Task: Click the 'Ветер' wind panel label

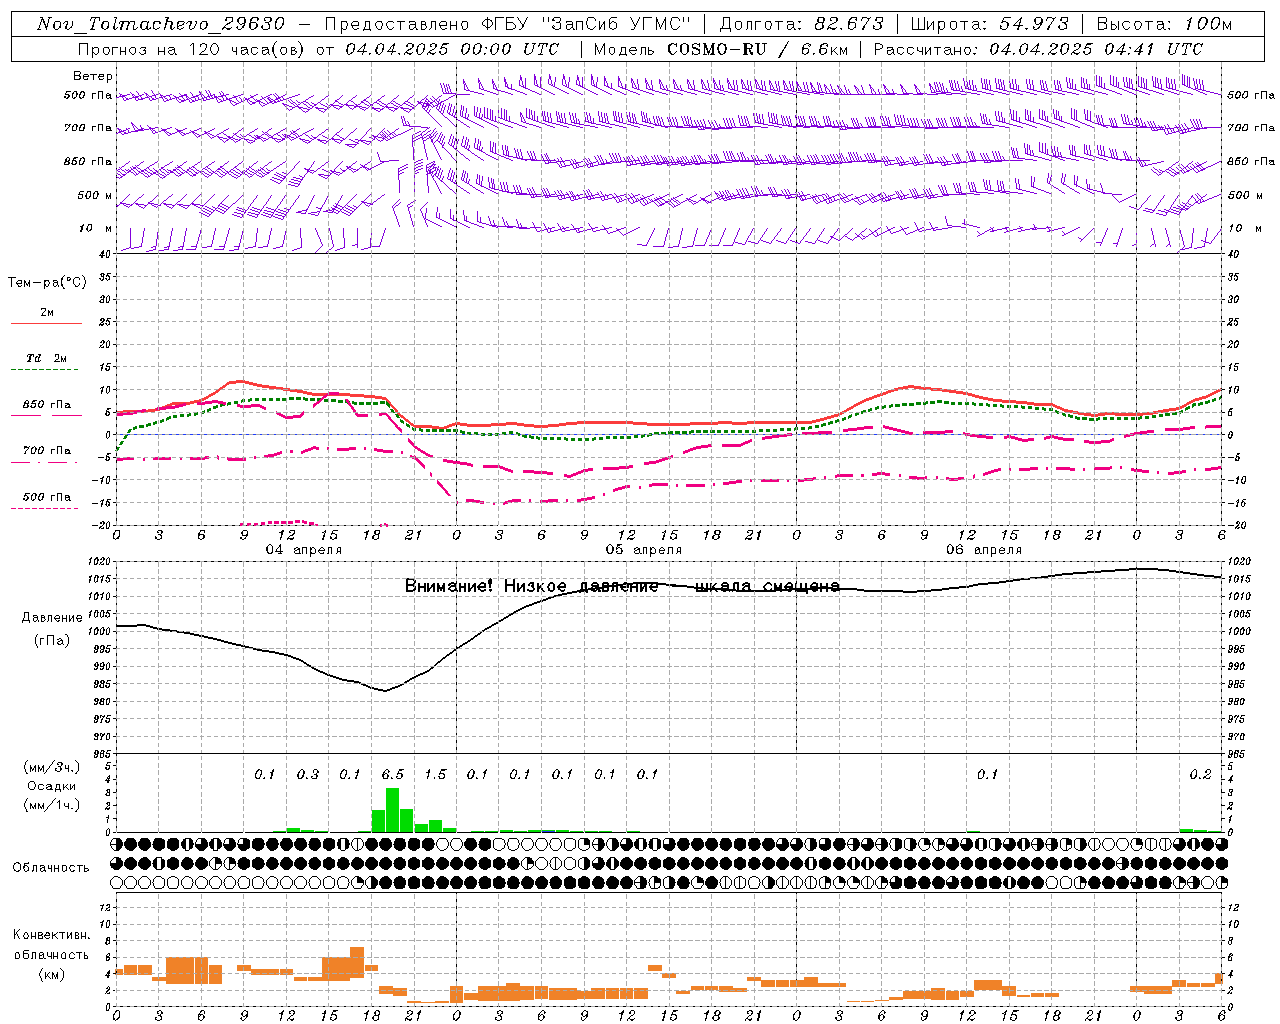Action: click(92, 76)
